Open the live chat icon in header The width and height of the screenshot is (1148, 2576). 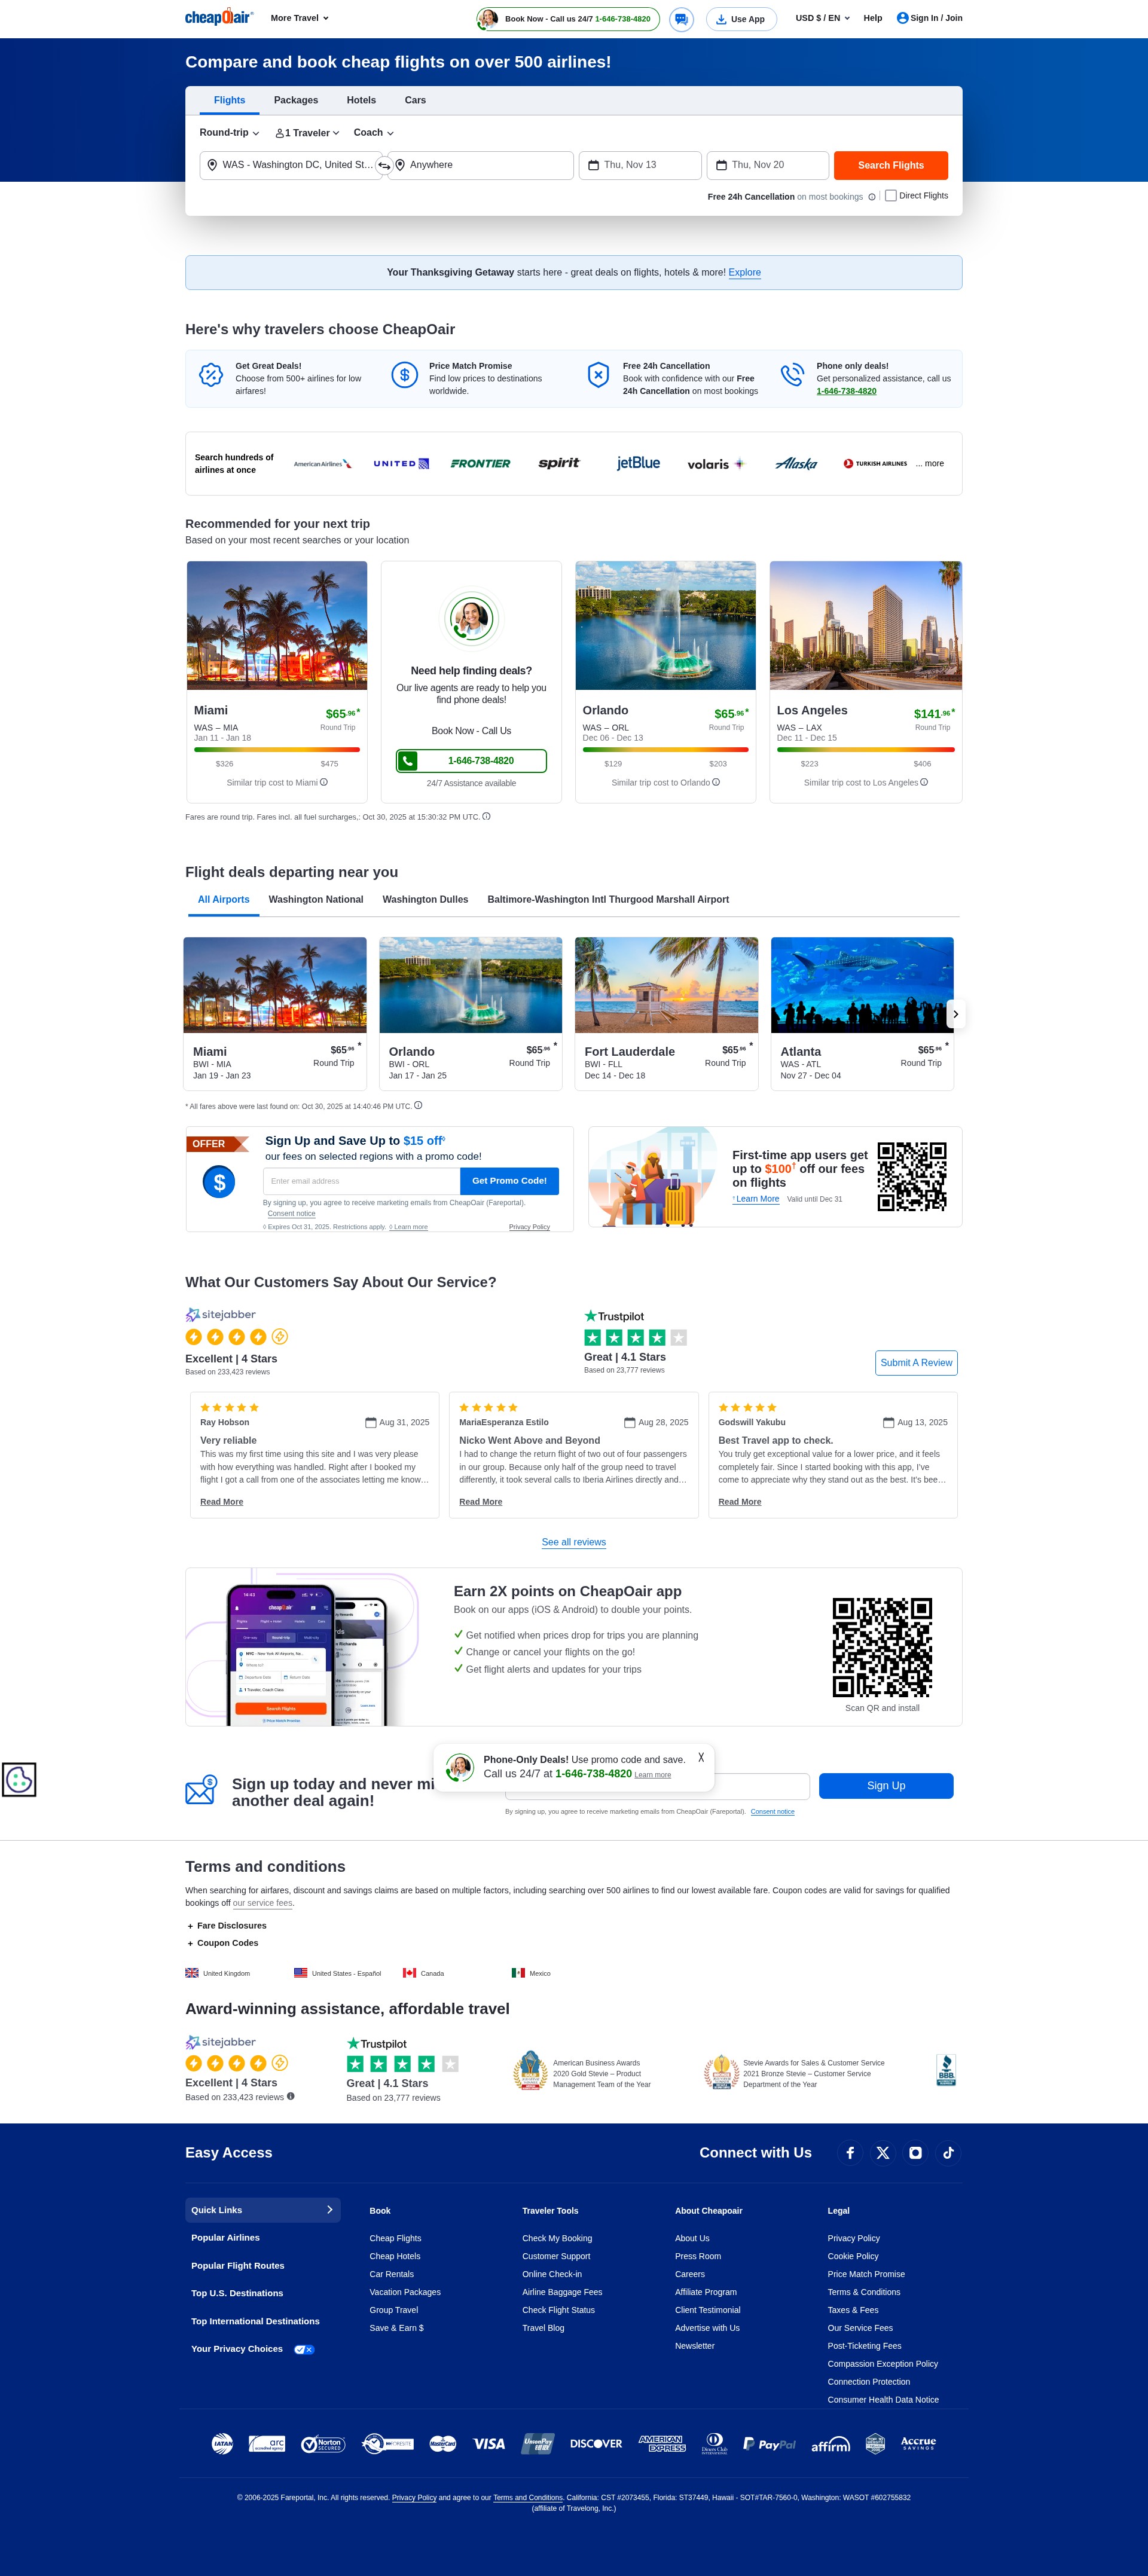[x=681, y=19]
